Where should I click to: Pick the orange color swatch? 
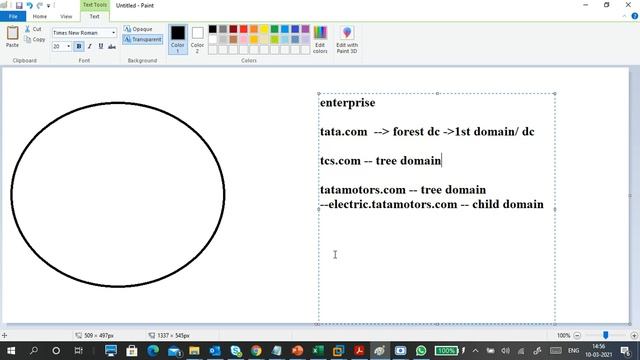click(254, 29)
